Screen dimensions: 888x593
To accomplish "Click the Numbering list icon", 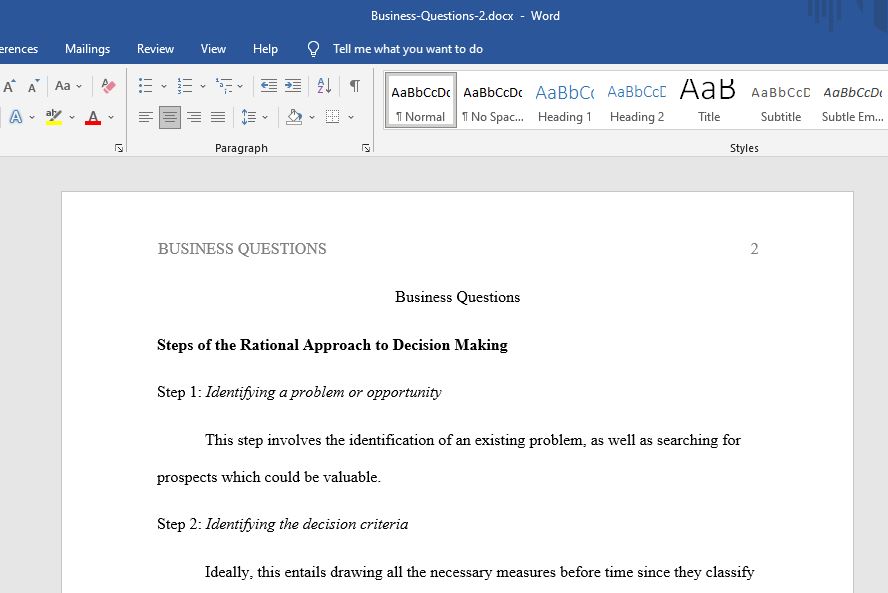I will point(185,86).
